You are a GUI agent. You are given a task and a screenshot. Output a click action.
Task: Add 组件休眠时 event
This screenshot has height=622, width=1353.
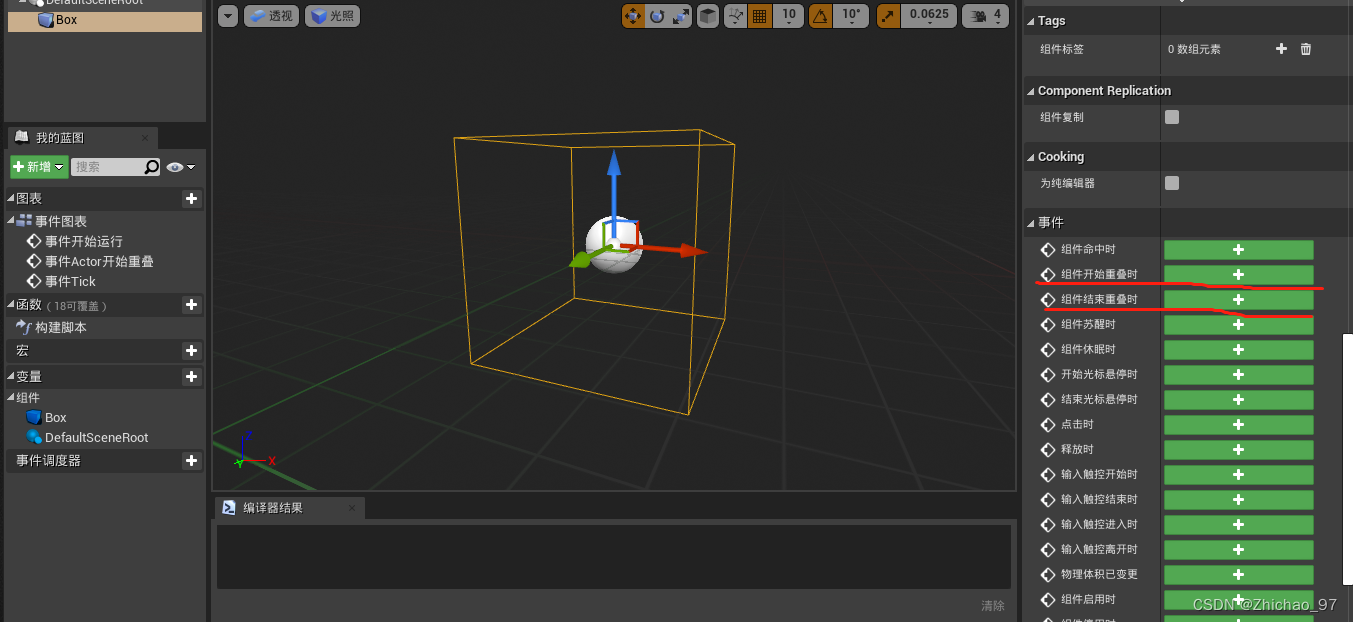point(1238,350)
